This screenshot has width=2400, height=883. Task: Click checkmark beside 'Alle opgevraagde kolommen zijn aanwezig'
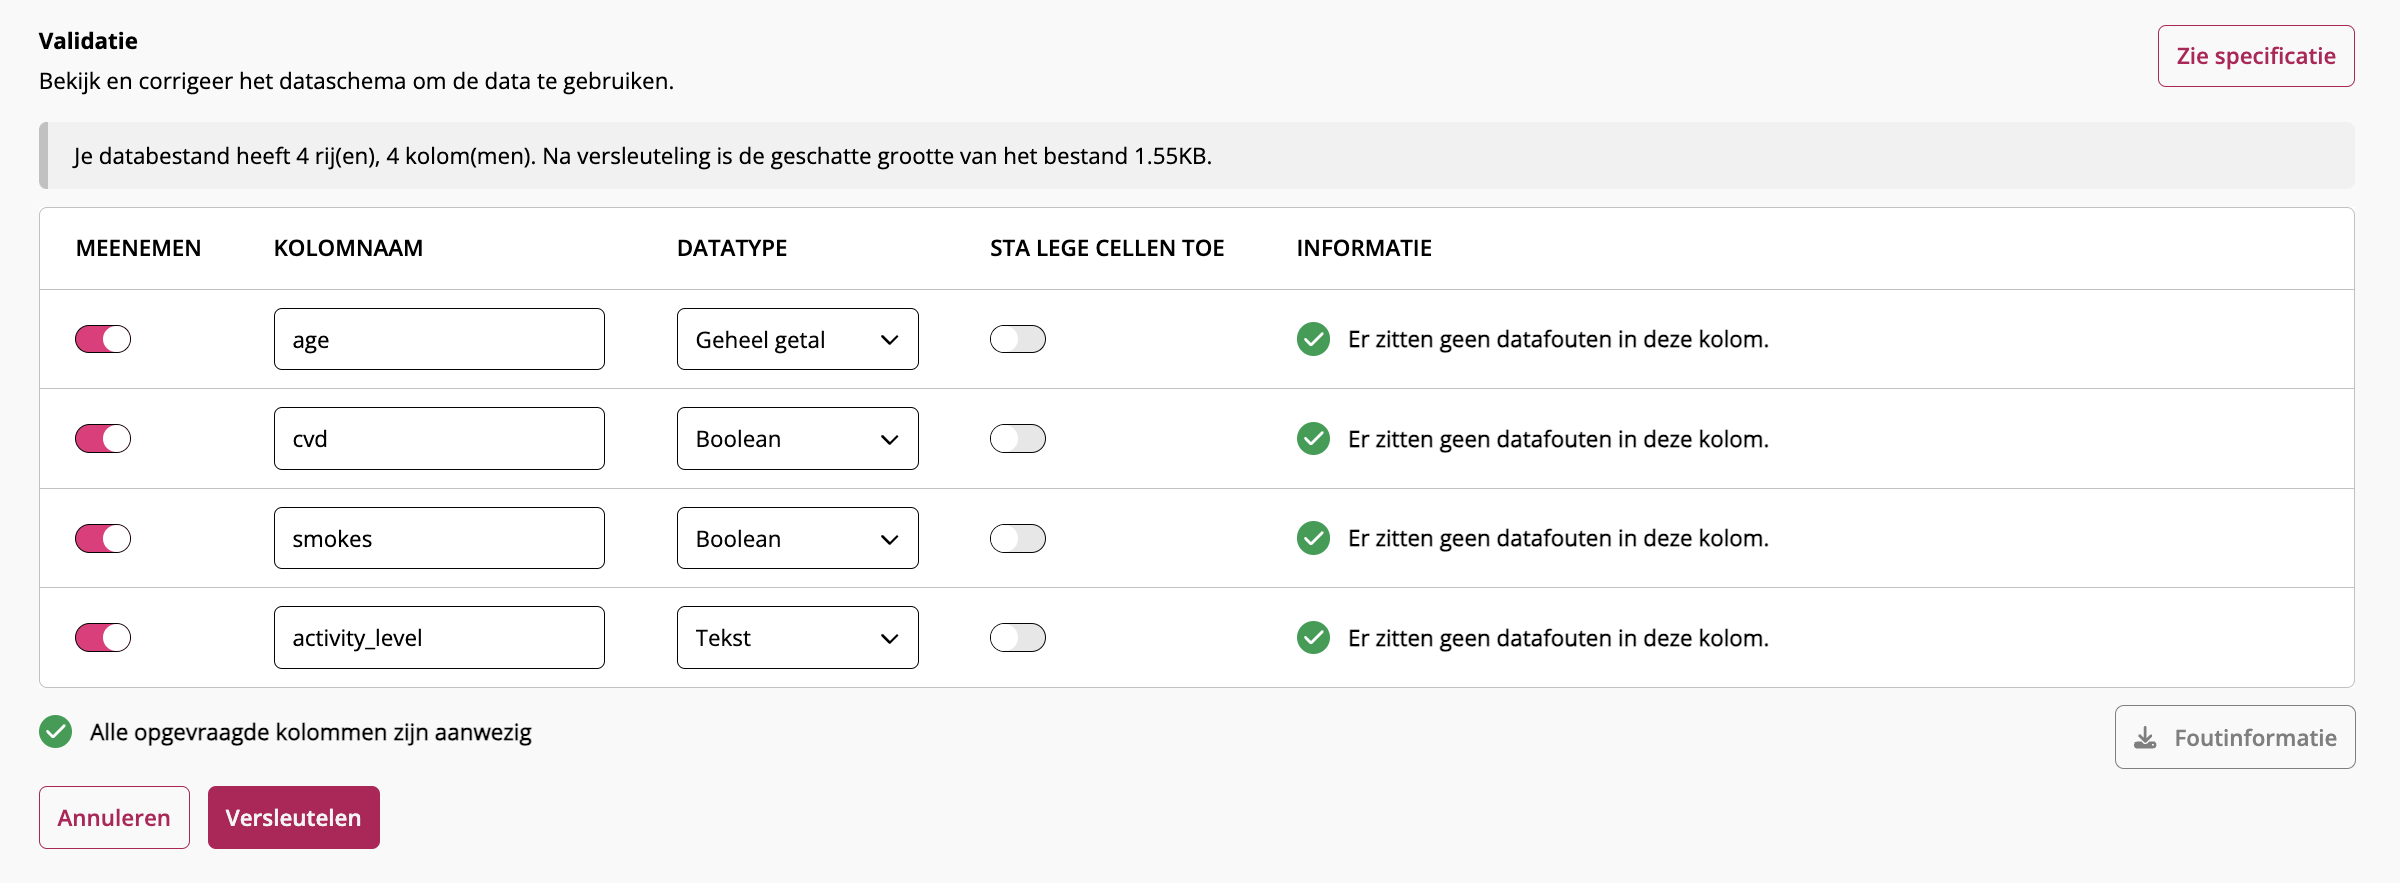point(56,732)
